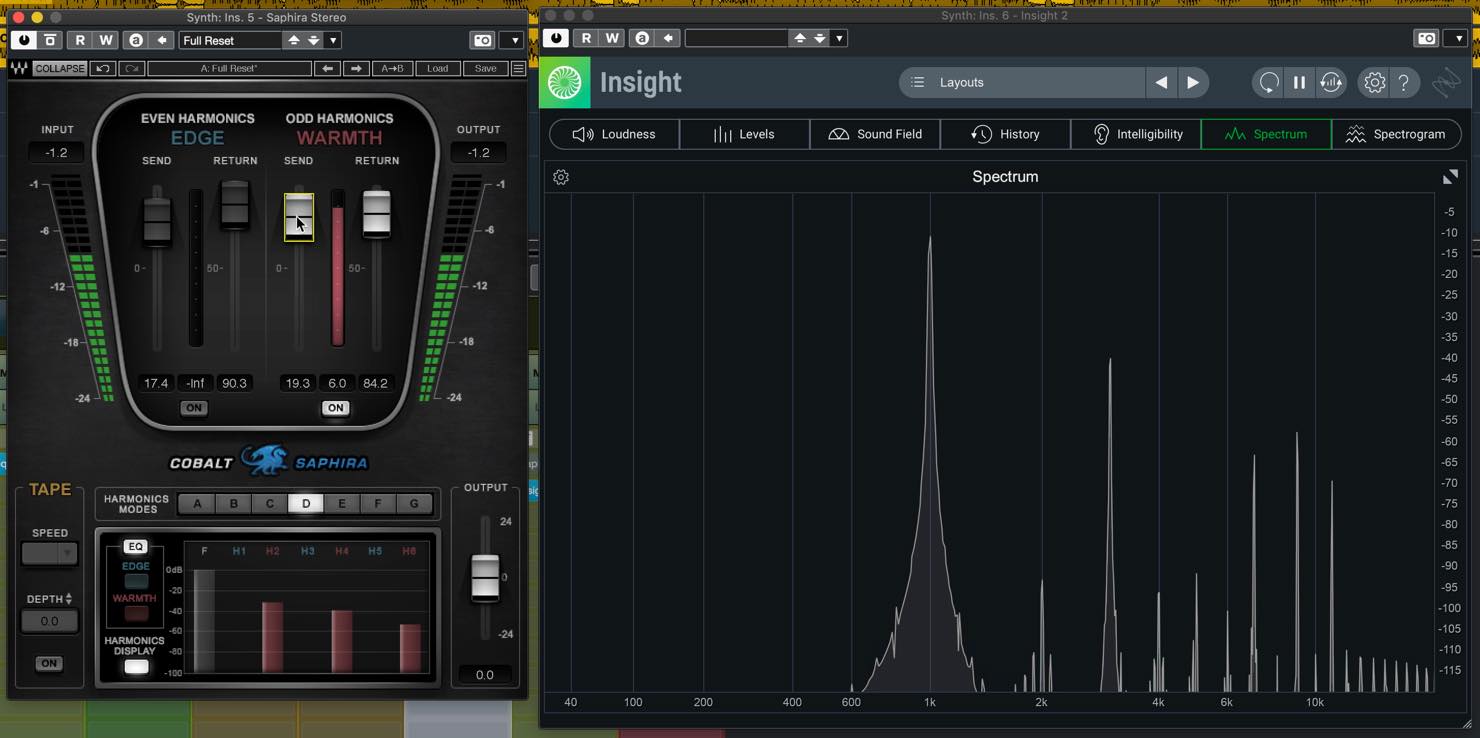
Task: Toggle Warmth harmonics ON button
Action: pyautogui.click(x=336, y=408)
